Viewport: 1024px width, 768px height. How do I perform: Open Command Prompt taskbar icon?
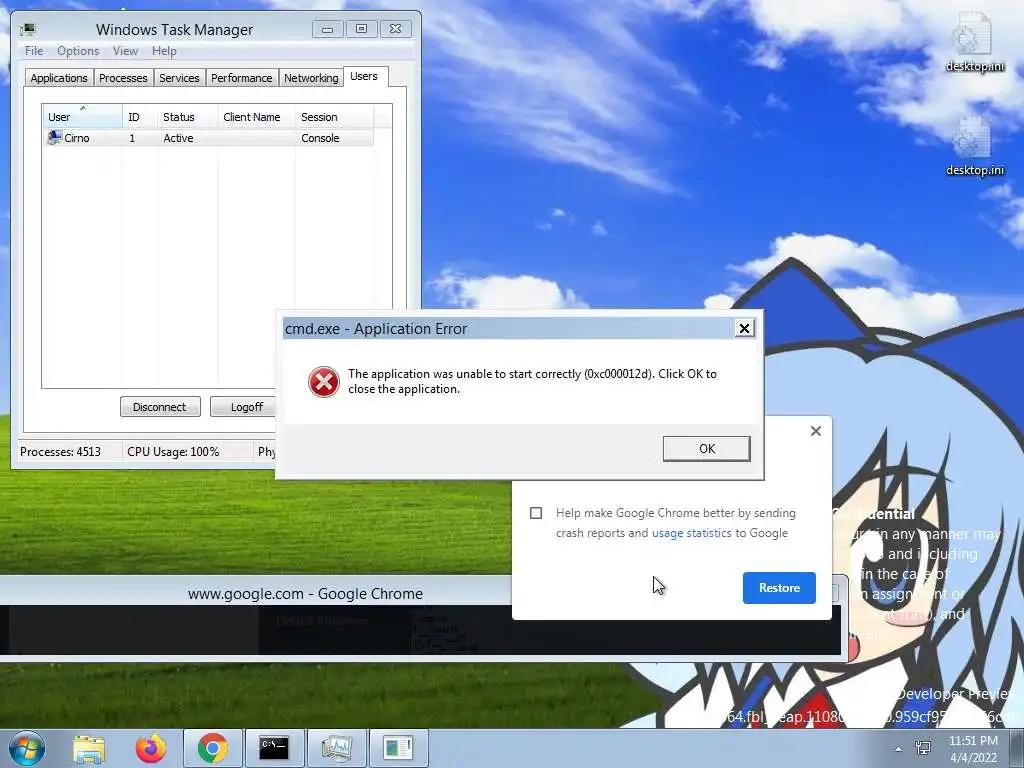coord(274,748)
